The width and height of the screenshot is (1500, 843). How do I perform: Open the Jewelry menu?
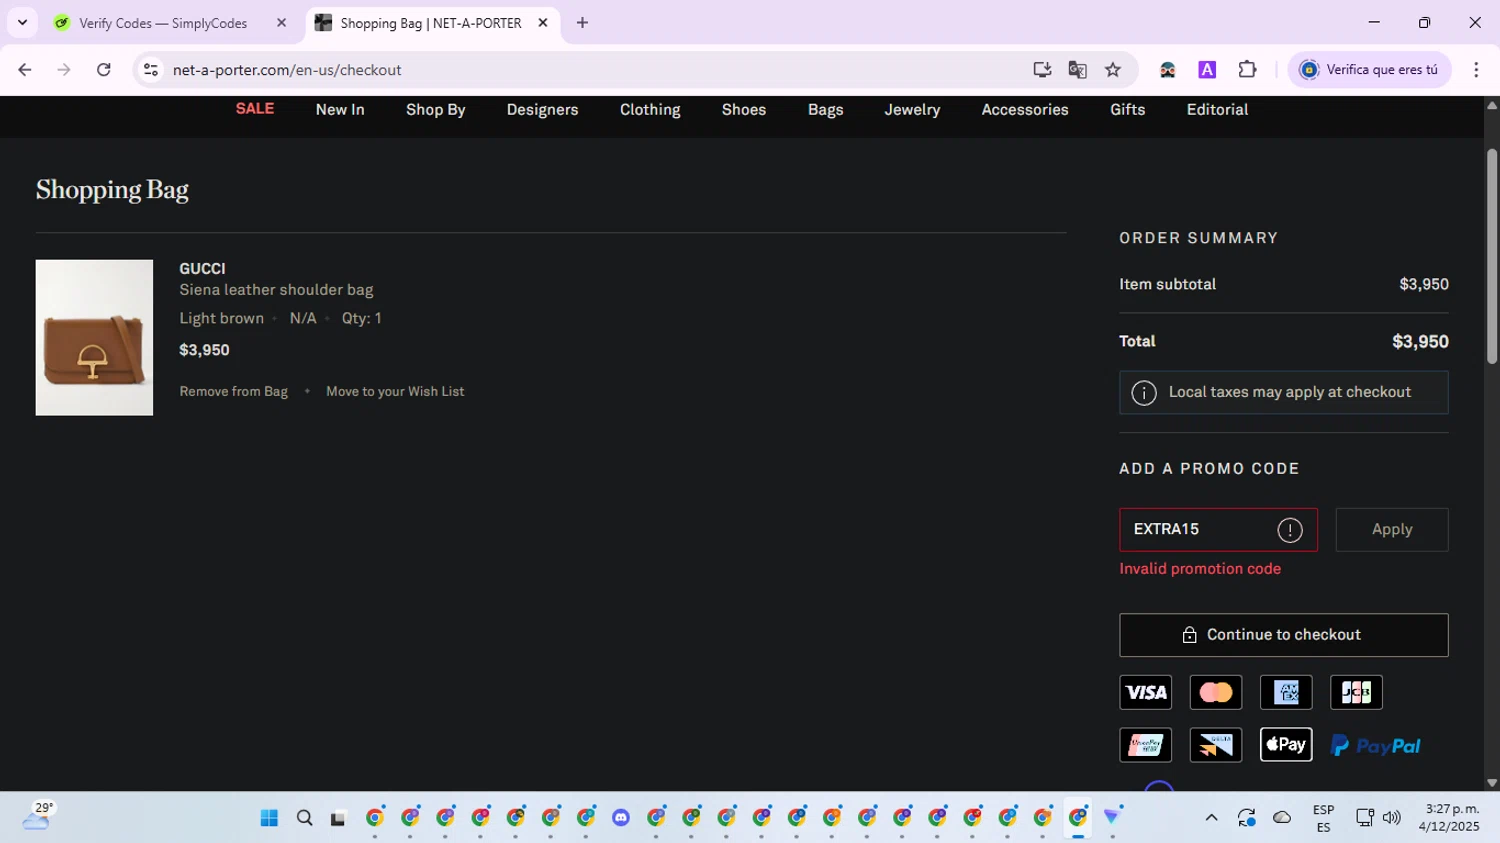[912, 110]
